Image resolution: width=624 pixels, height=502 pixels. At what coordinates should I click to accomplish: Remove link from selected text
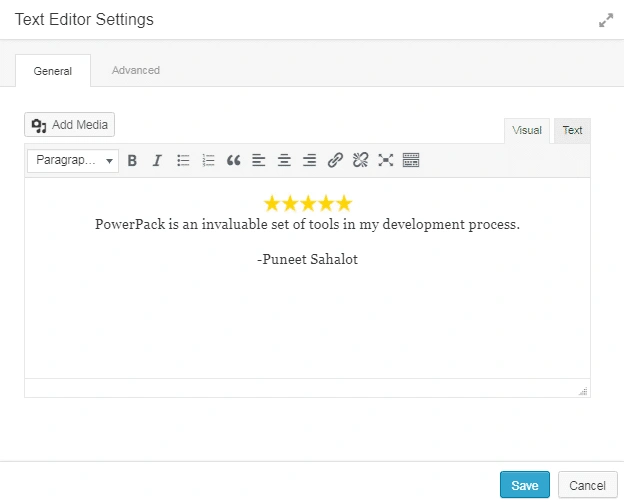[x=360, y=160]
